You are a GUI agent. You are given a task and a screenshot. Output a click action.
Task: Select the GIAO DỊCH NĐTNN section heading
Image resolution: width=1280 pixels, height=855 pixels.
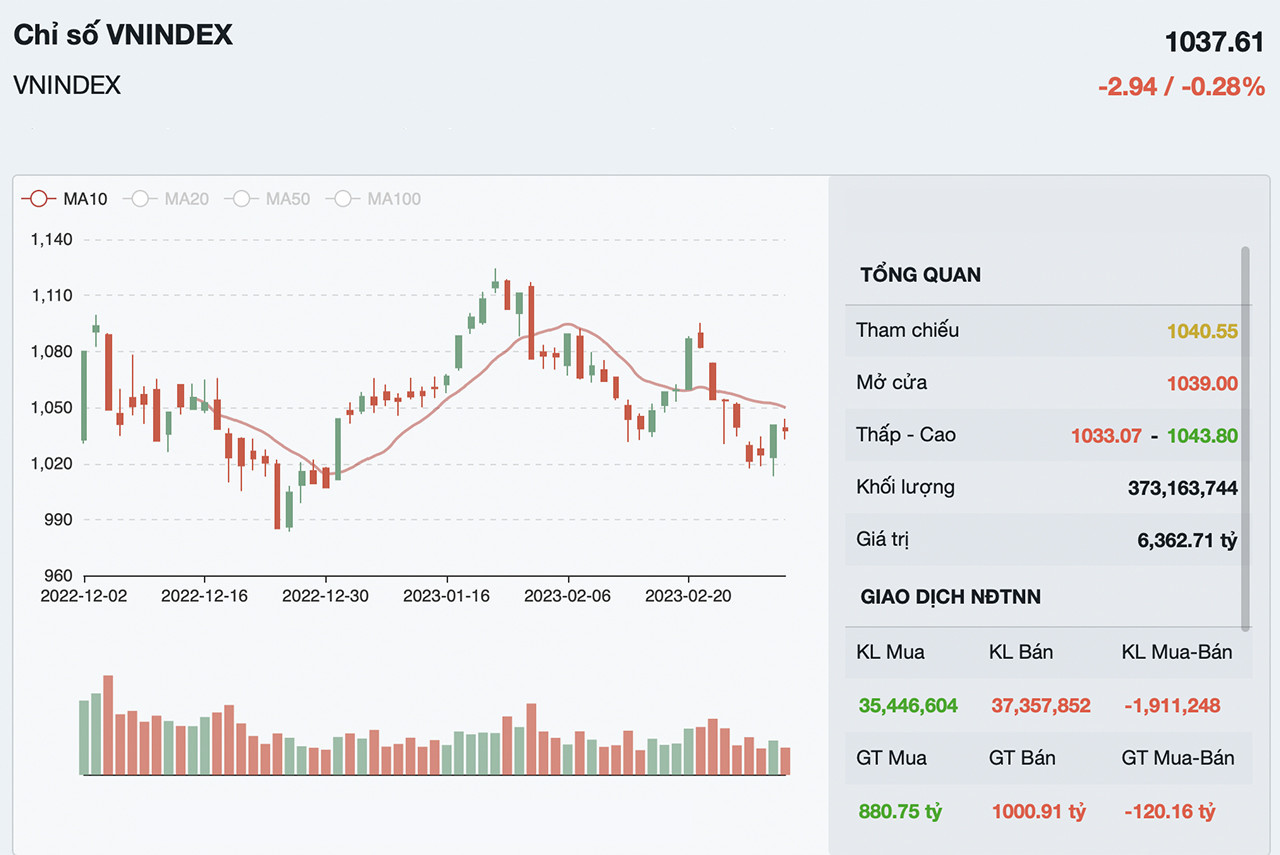950,597
